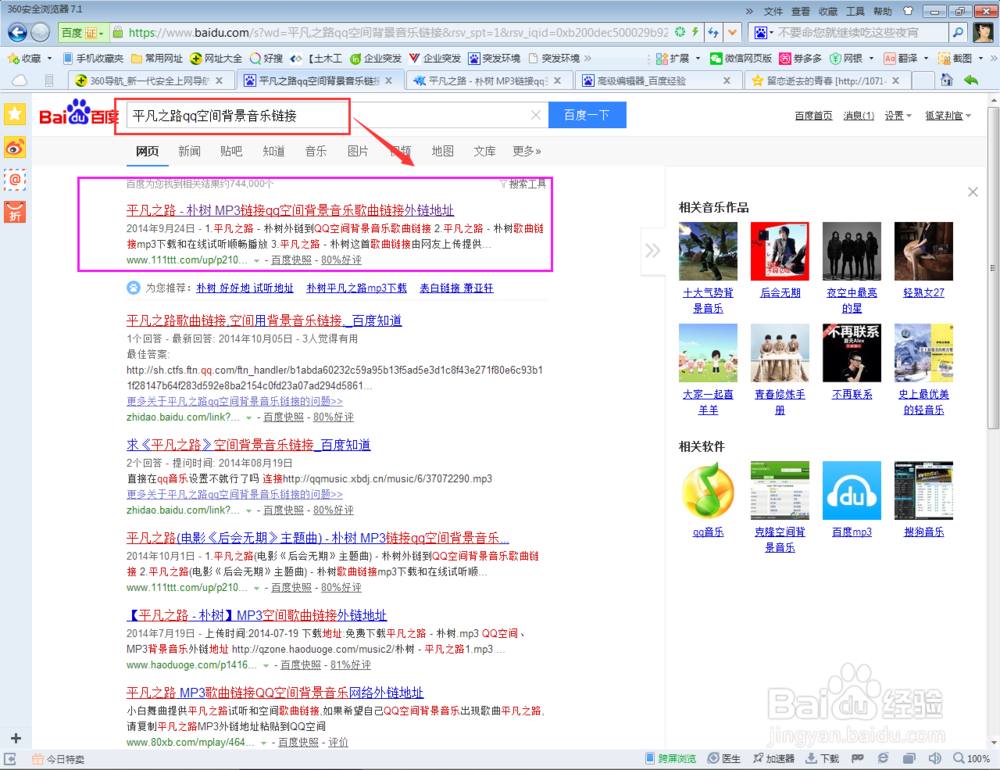This screenshot has height=770, width=1000.
Task: Open the 设置 dropdown on the Baidu page
Action: (x=898, y=115)
